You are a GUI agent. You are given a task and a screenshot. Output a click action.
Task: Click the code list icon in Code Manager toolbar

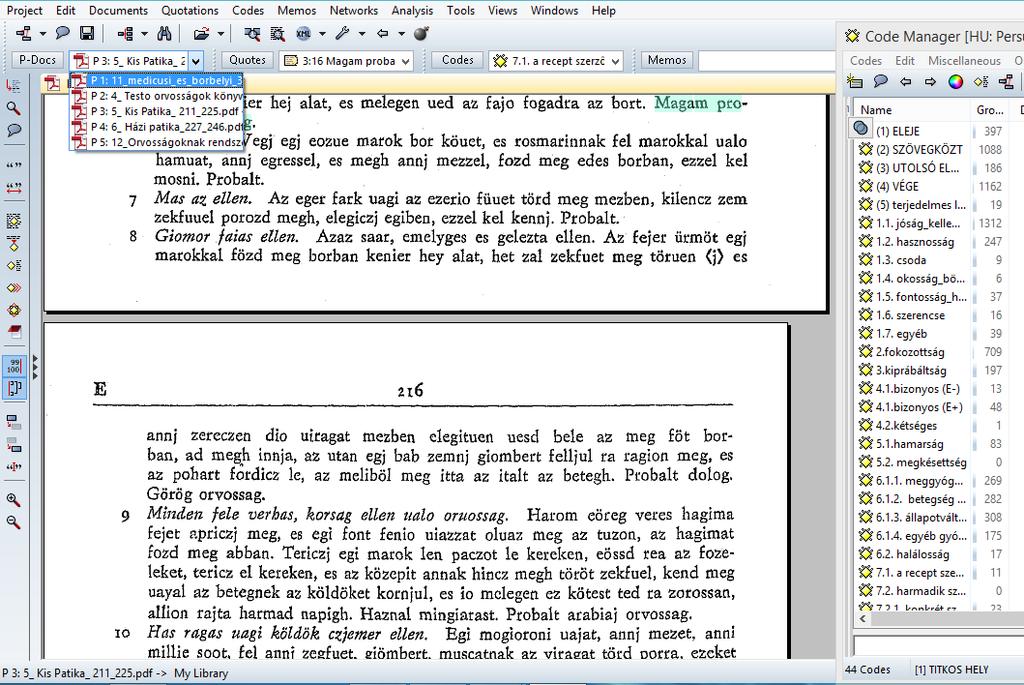pos(981,82)
